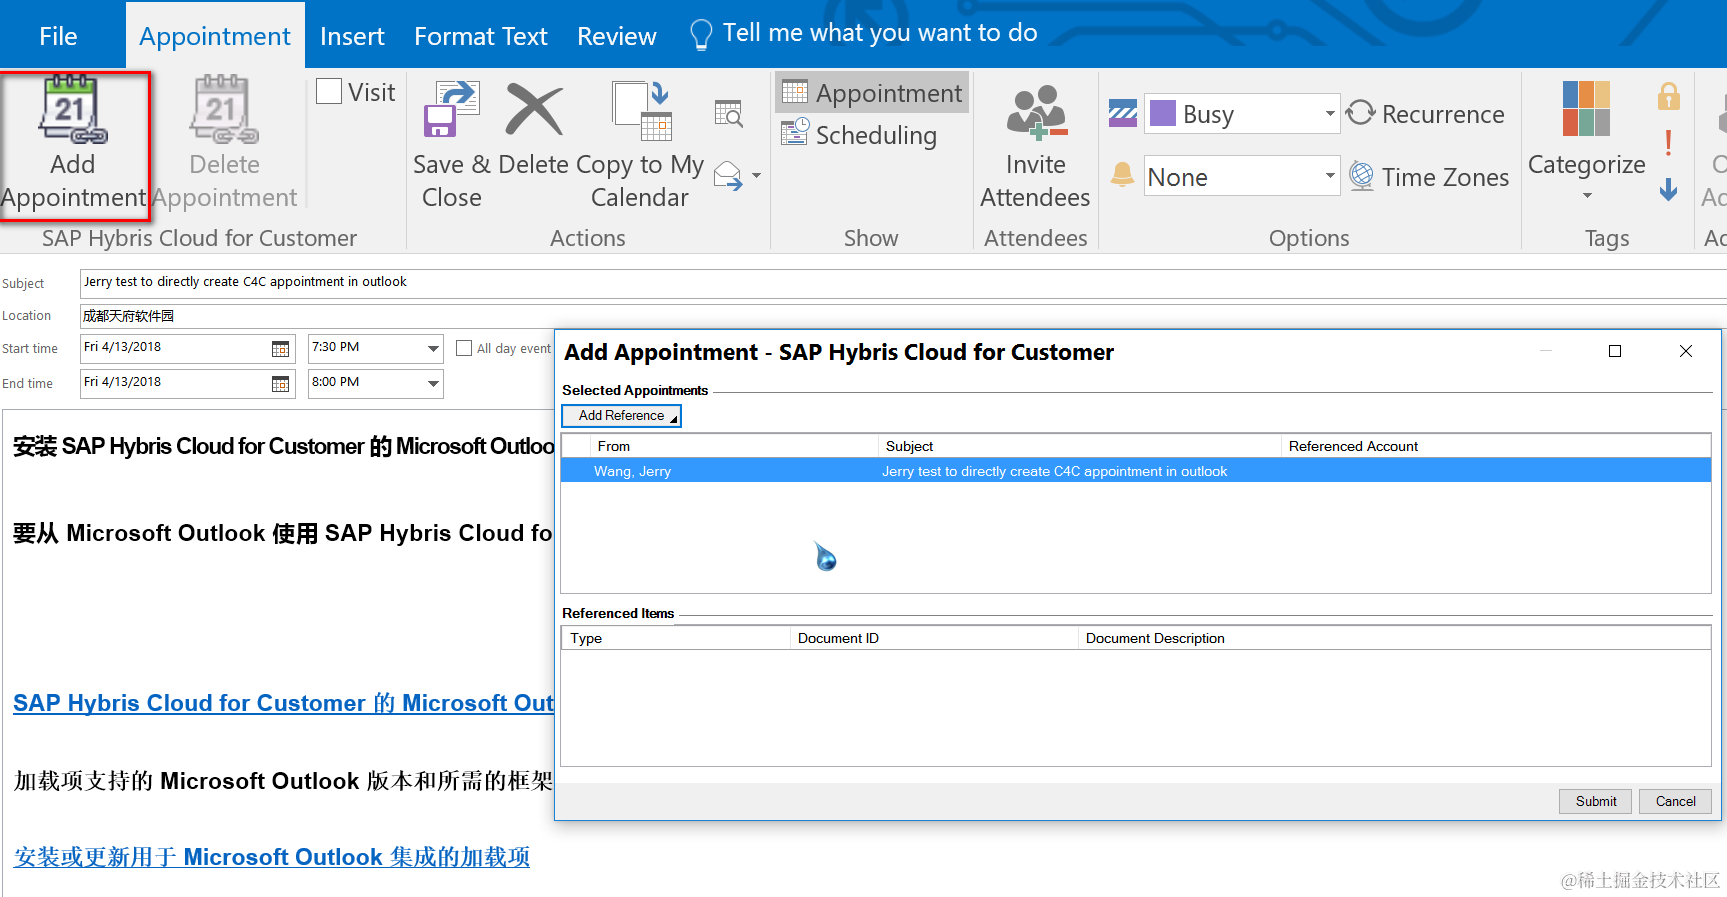Open the None reminder dropdown
This screenshot has width=1727, height=897.
click(1329, 176)
